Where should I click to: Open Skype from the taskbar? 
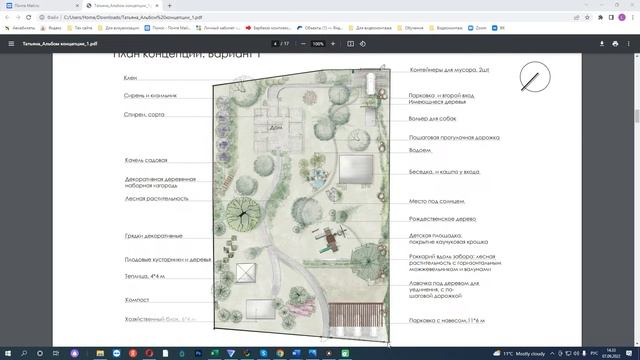click(x=264, y=353)
